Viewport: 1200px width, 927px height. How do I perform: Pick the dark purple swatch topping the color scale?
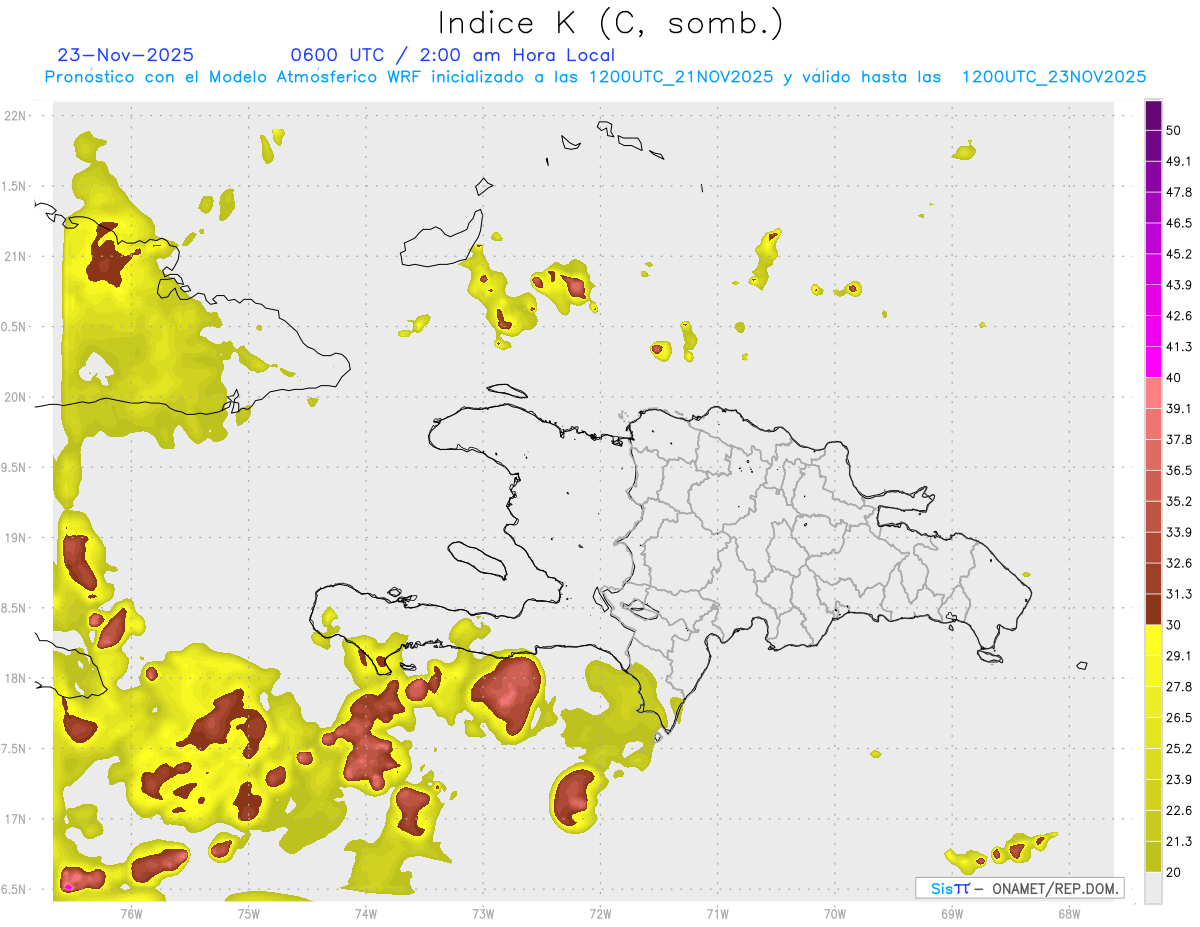click(x=1153, y=115)
